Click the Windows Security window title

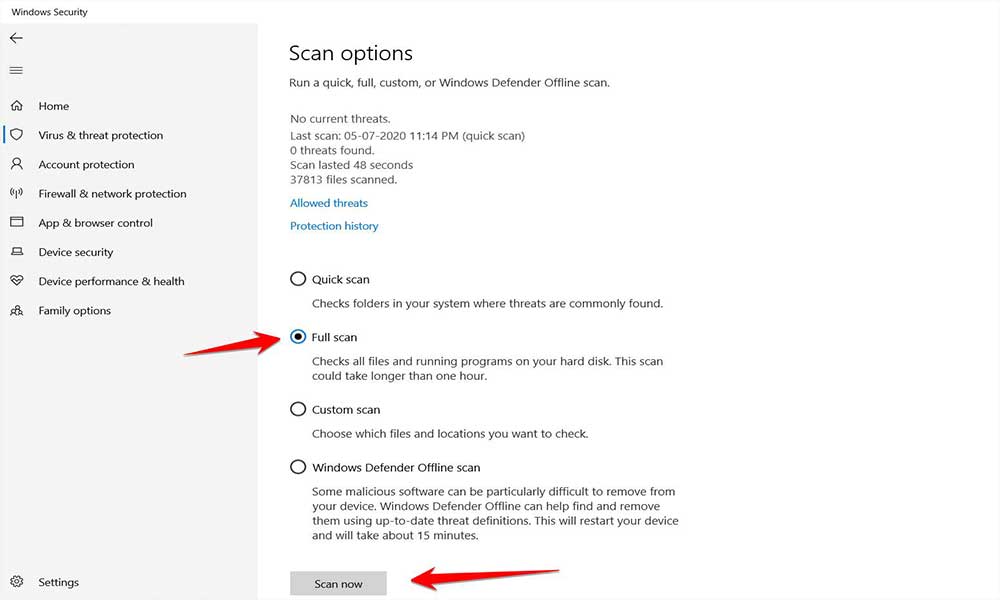pyautogui.click(x=50, y=11)
